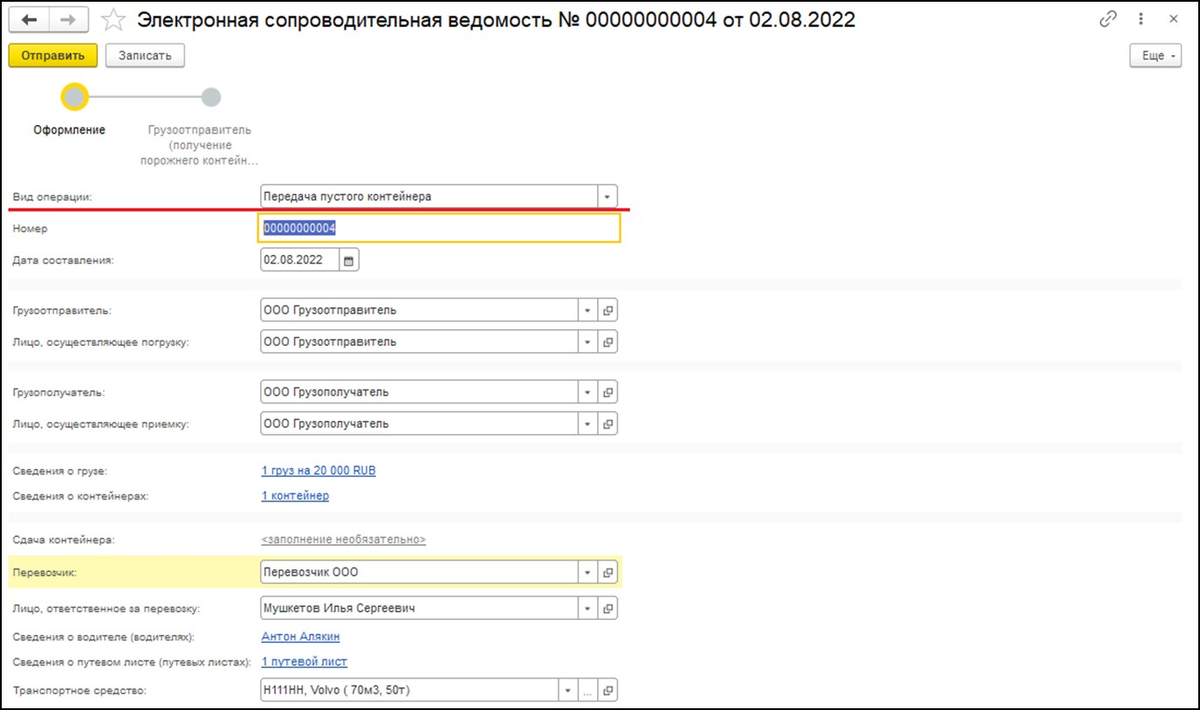This screenshot has height=710, width=1200.
Task: Open record for Лицо, осуществляющее приемку
Action: coord(607,424)
